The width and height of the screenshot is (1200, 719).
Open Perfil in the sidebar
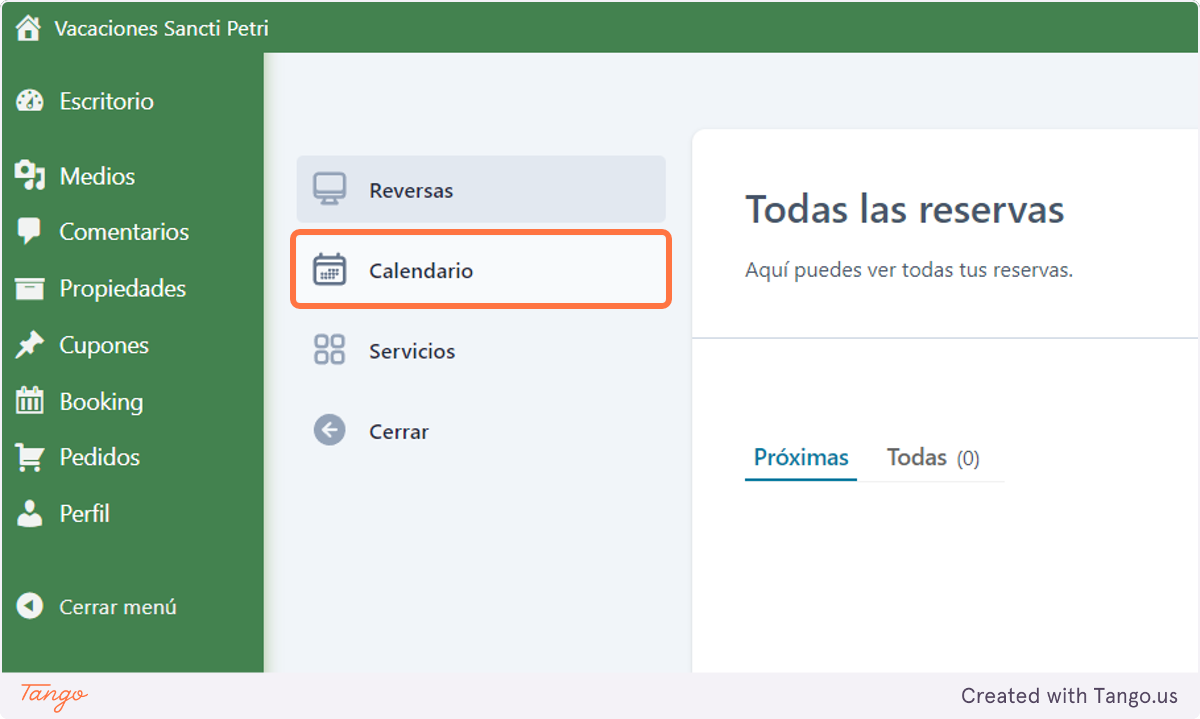click(85, 513)
